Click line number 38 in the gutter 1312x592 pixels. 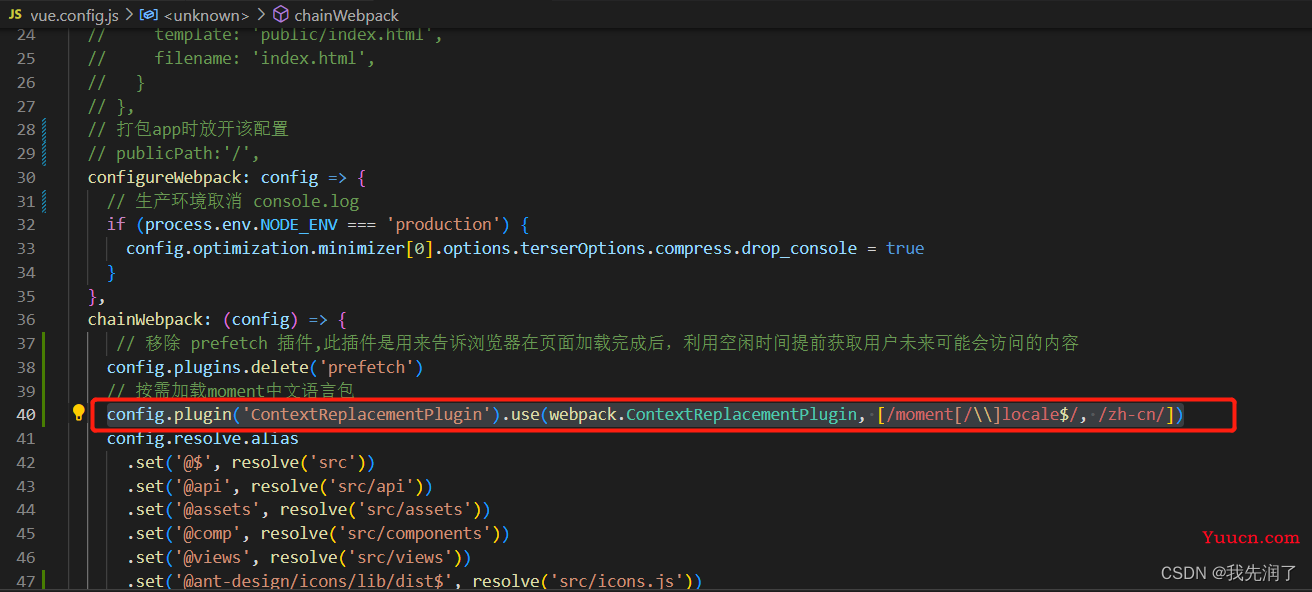26,367
